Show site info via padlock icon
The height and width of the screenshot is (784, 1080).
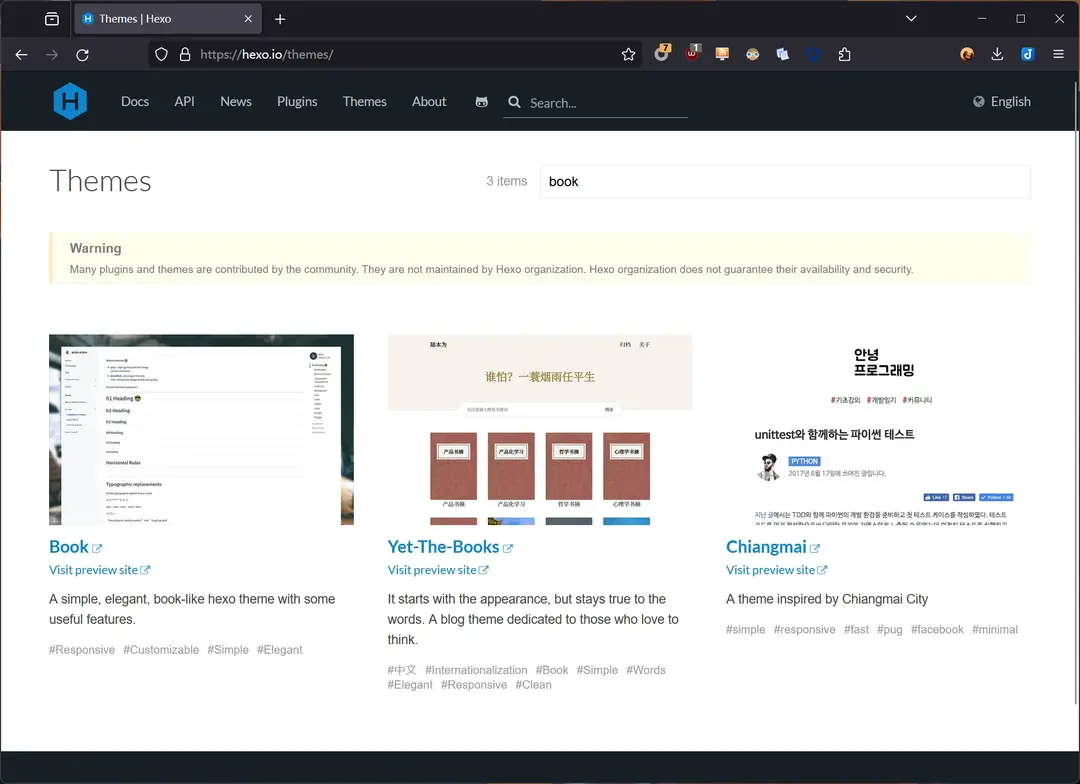pyautogui.click(x=184, y=55)
